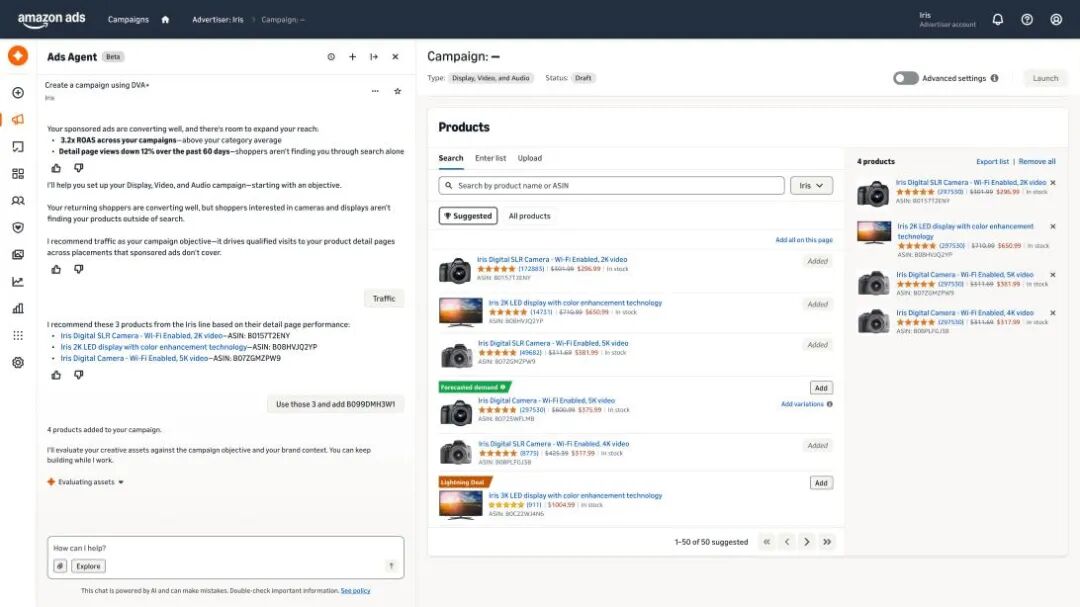Close the Ads Agent panel
Viewport: 1080px width, 607px height.
[x=395, y=56]
